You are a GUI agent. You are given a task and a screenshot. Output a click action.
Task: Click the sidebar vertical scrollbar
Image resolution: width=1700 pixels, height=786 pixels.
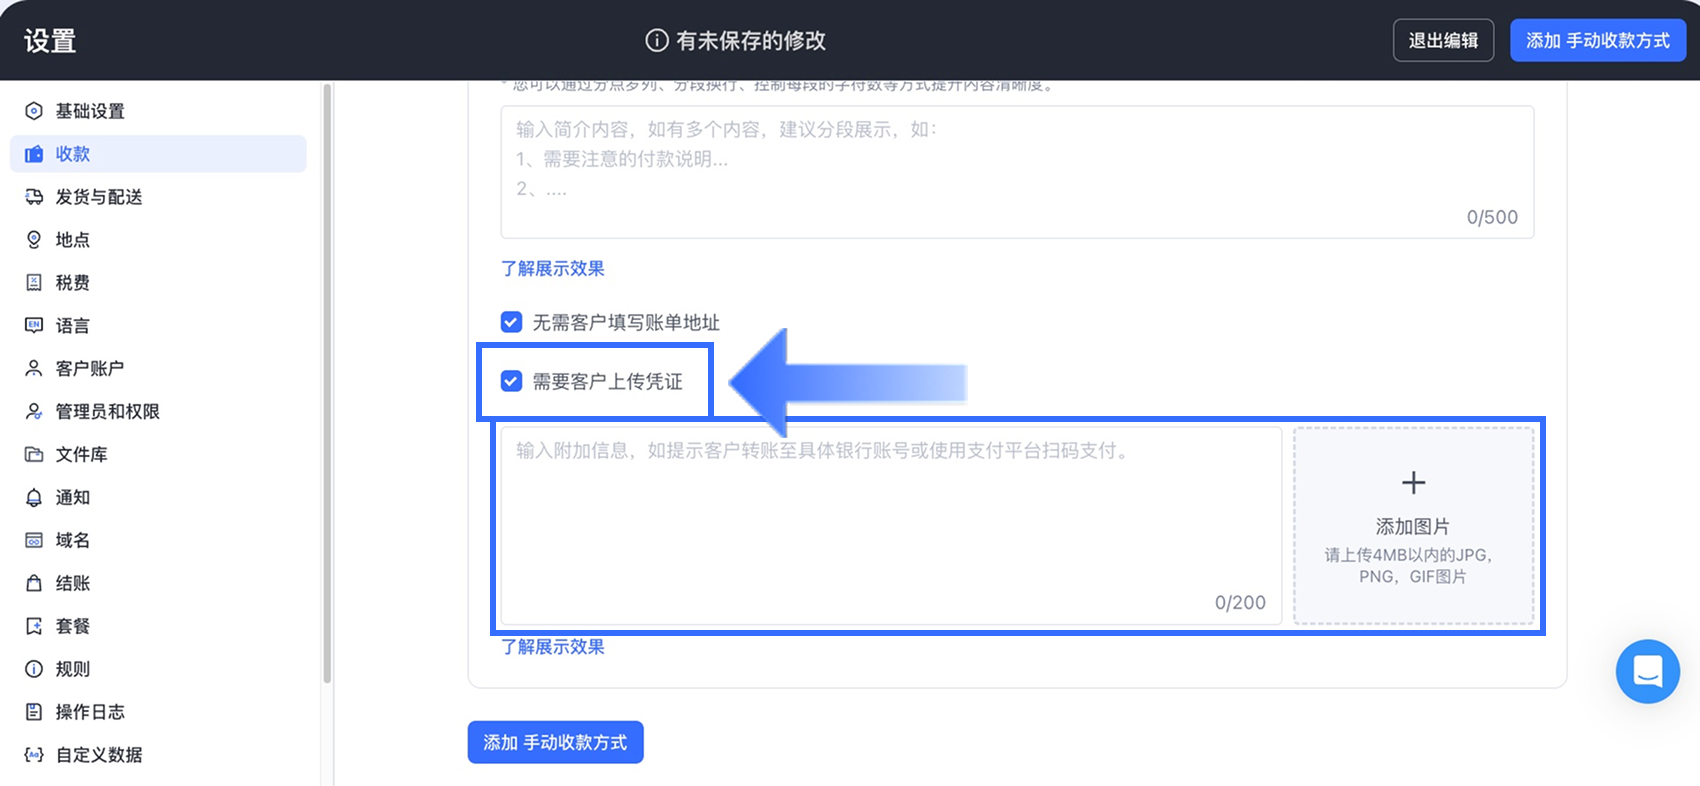(327, 380)
